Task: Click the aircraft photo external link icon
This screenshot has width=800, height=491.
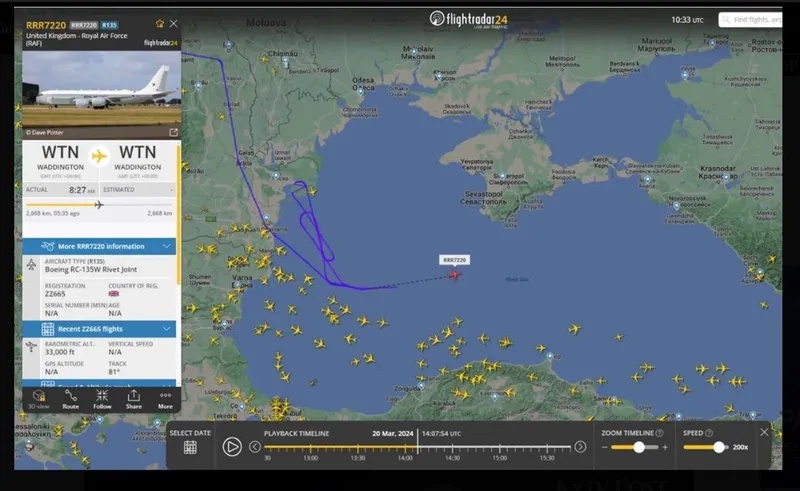Action: (173, 132)
